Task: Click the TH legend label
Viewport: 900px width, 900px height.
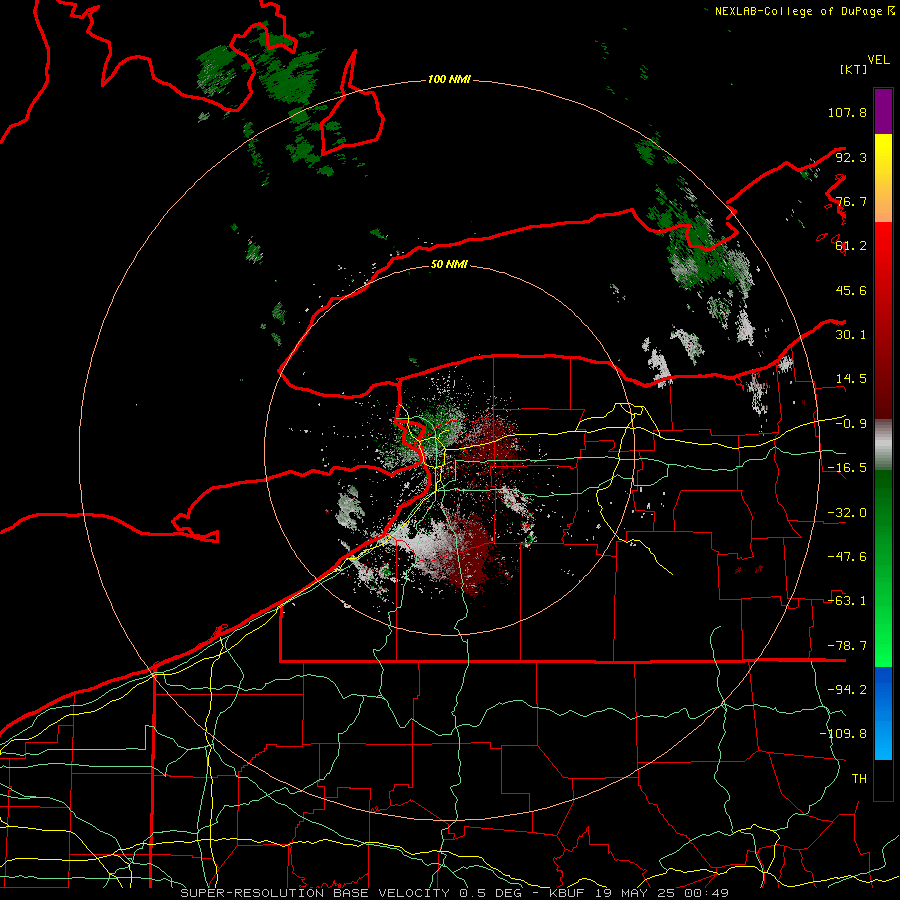Action: 859,779
